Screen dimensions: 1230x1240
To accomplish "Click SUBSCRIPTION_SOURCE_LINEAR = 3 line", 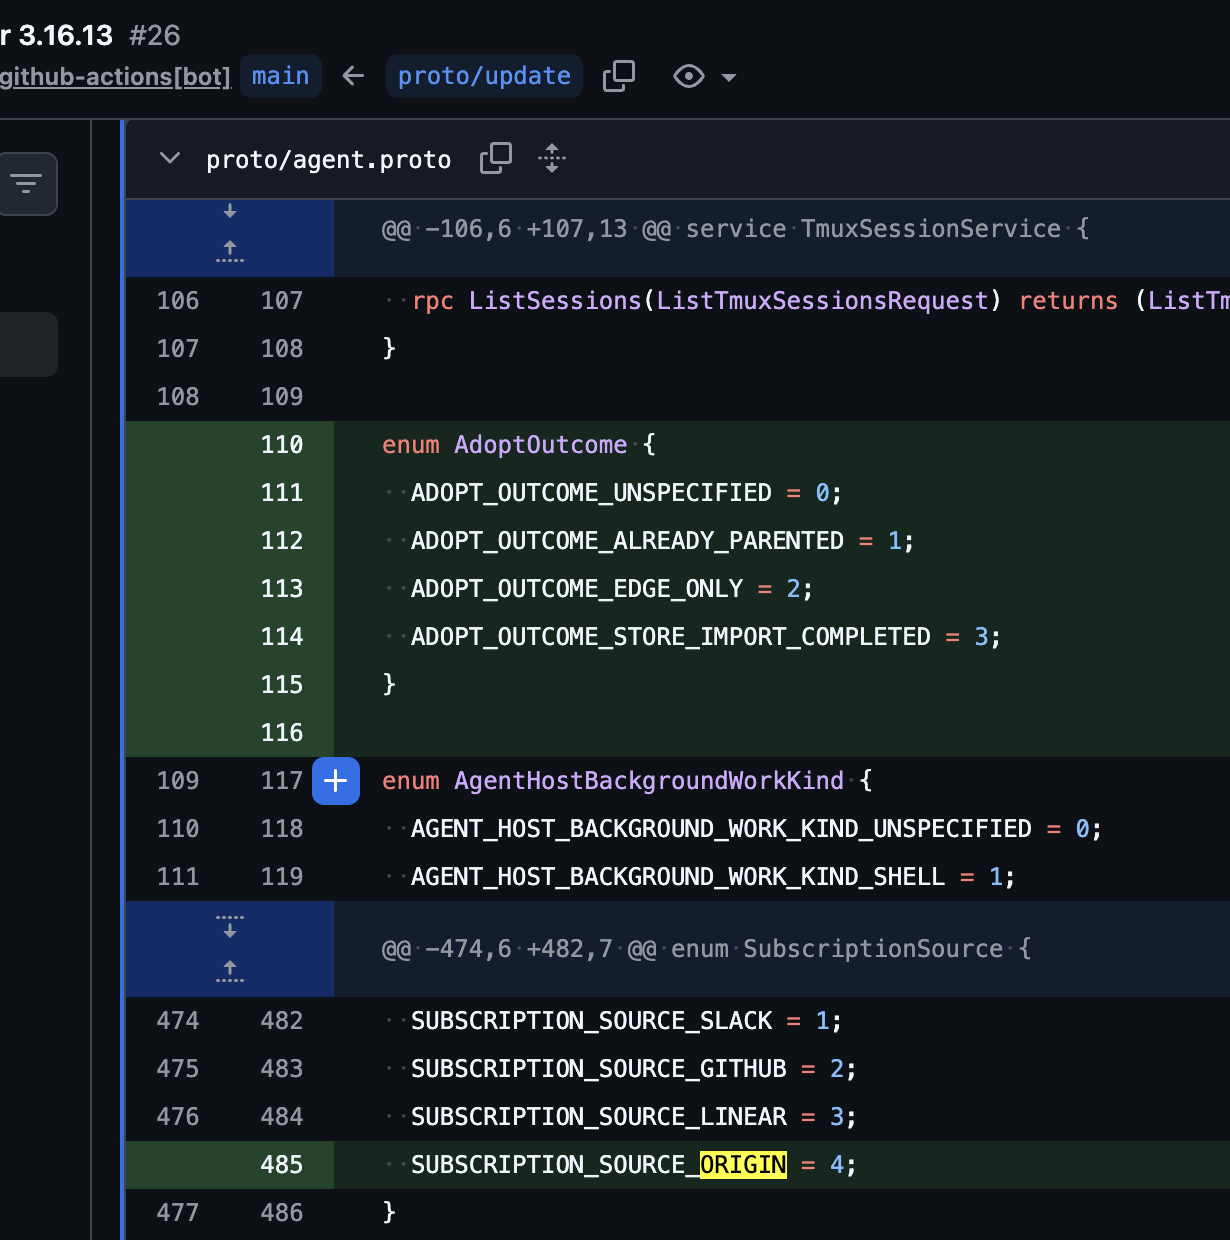I will click(633, 1117).
